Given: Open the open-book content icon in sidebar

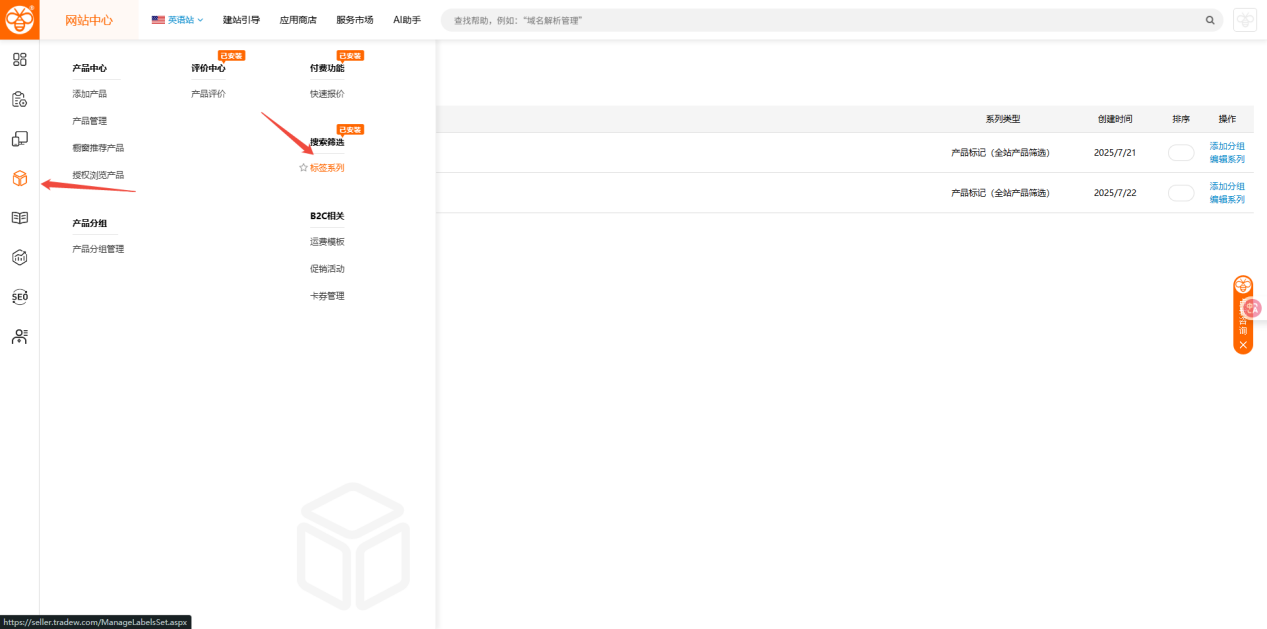Looking at the screenshot, I should pos(20,218).
